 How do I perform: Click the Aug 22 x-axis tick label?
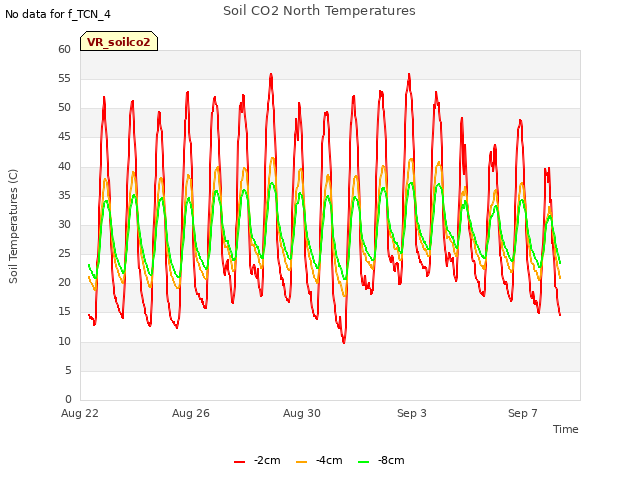[80, 413]
